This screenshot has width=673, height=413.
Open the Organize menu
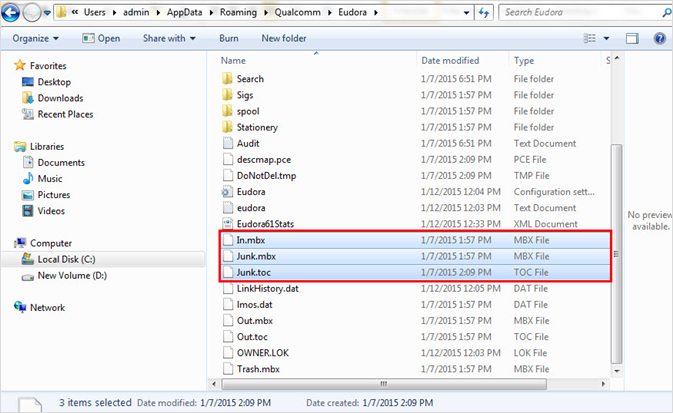pyautogui.click(x=35, y=38)
